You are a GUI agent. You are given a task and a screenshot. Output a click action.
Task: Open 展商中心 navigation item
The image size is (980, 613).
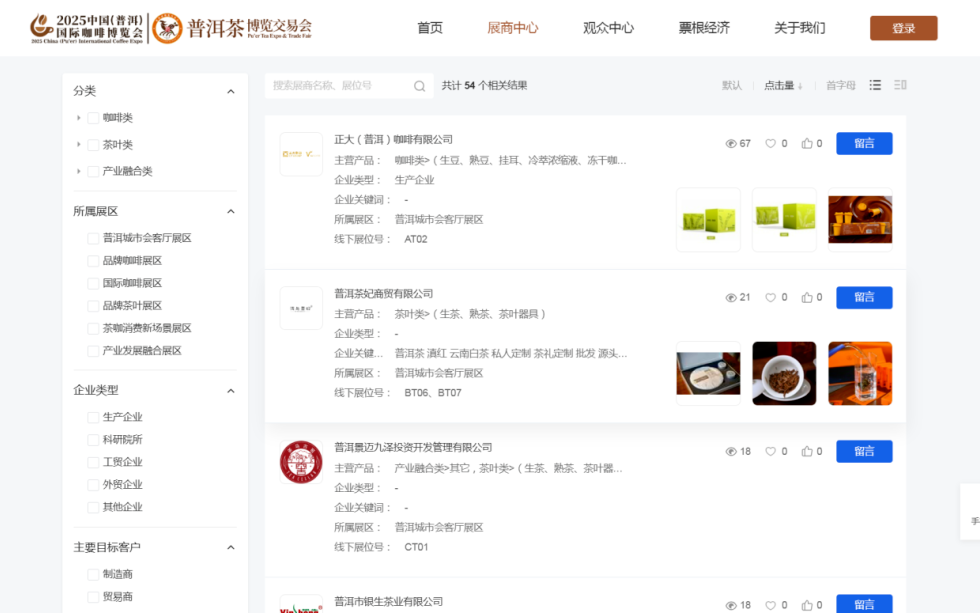(x=512, y=28)
